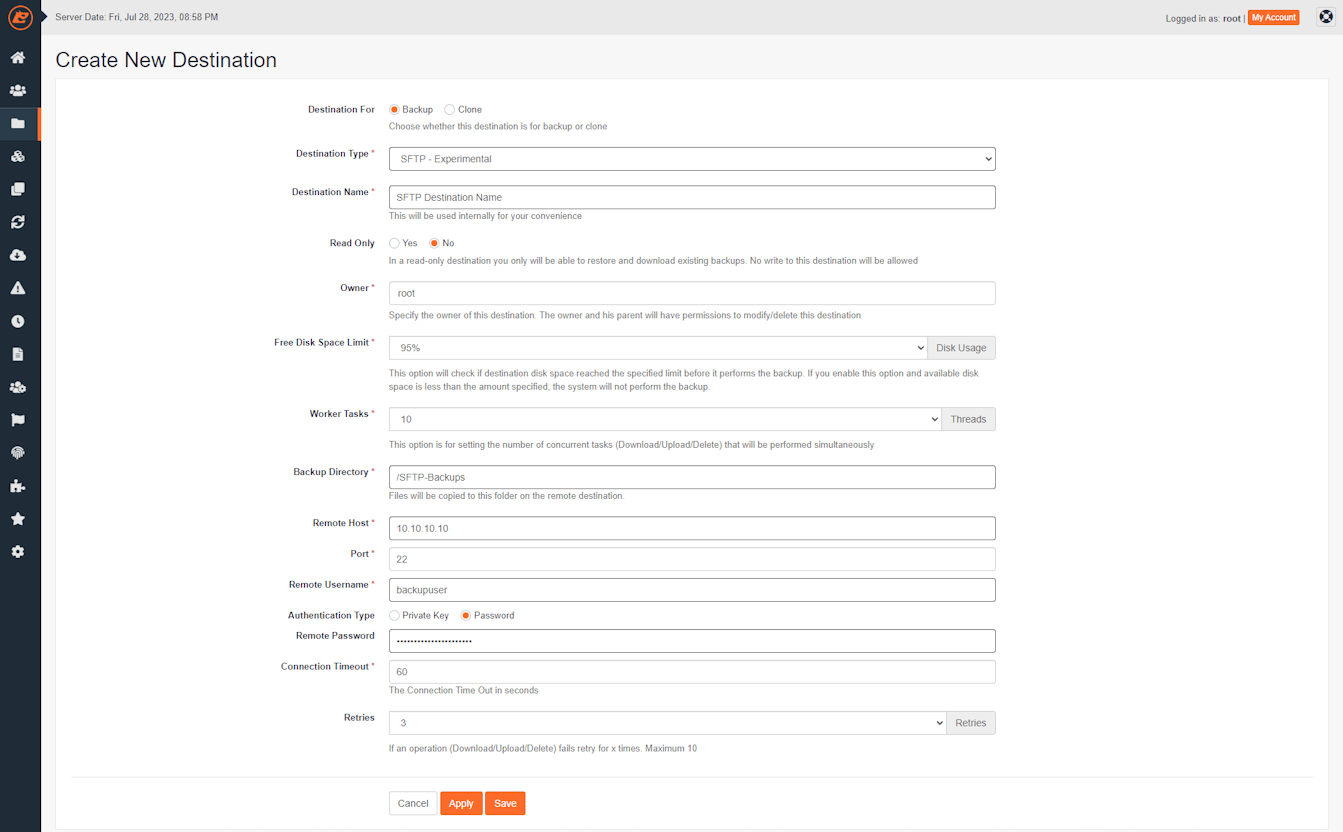Choose Password authentication type
The image size is (1343, 832).
466,615
